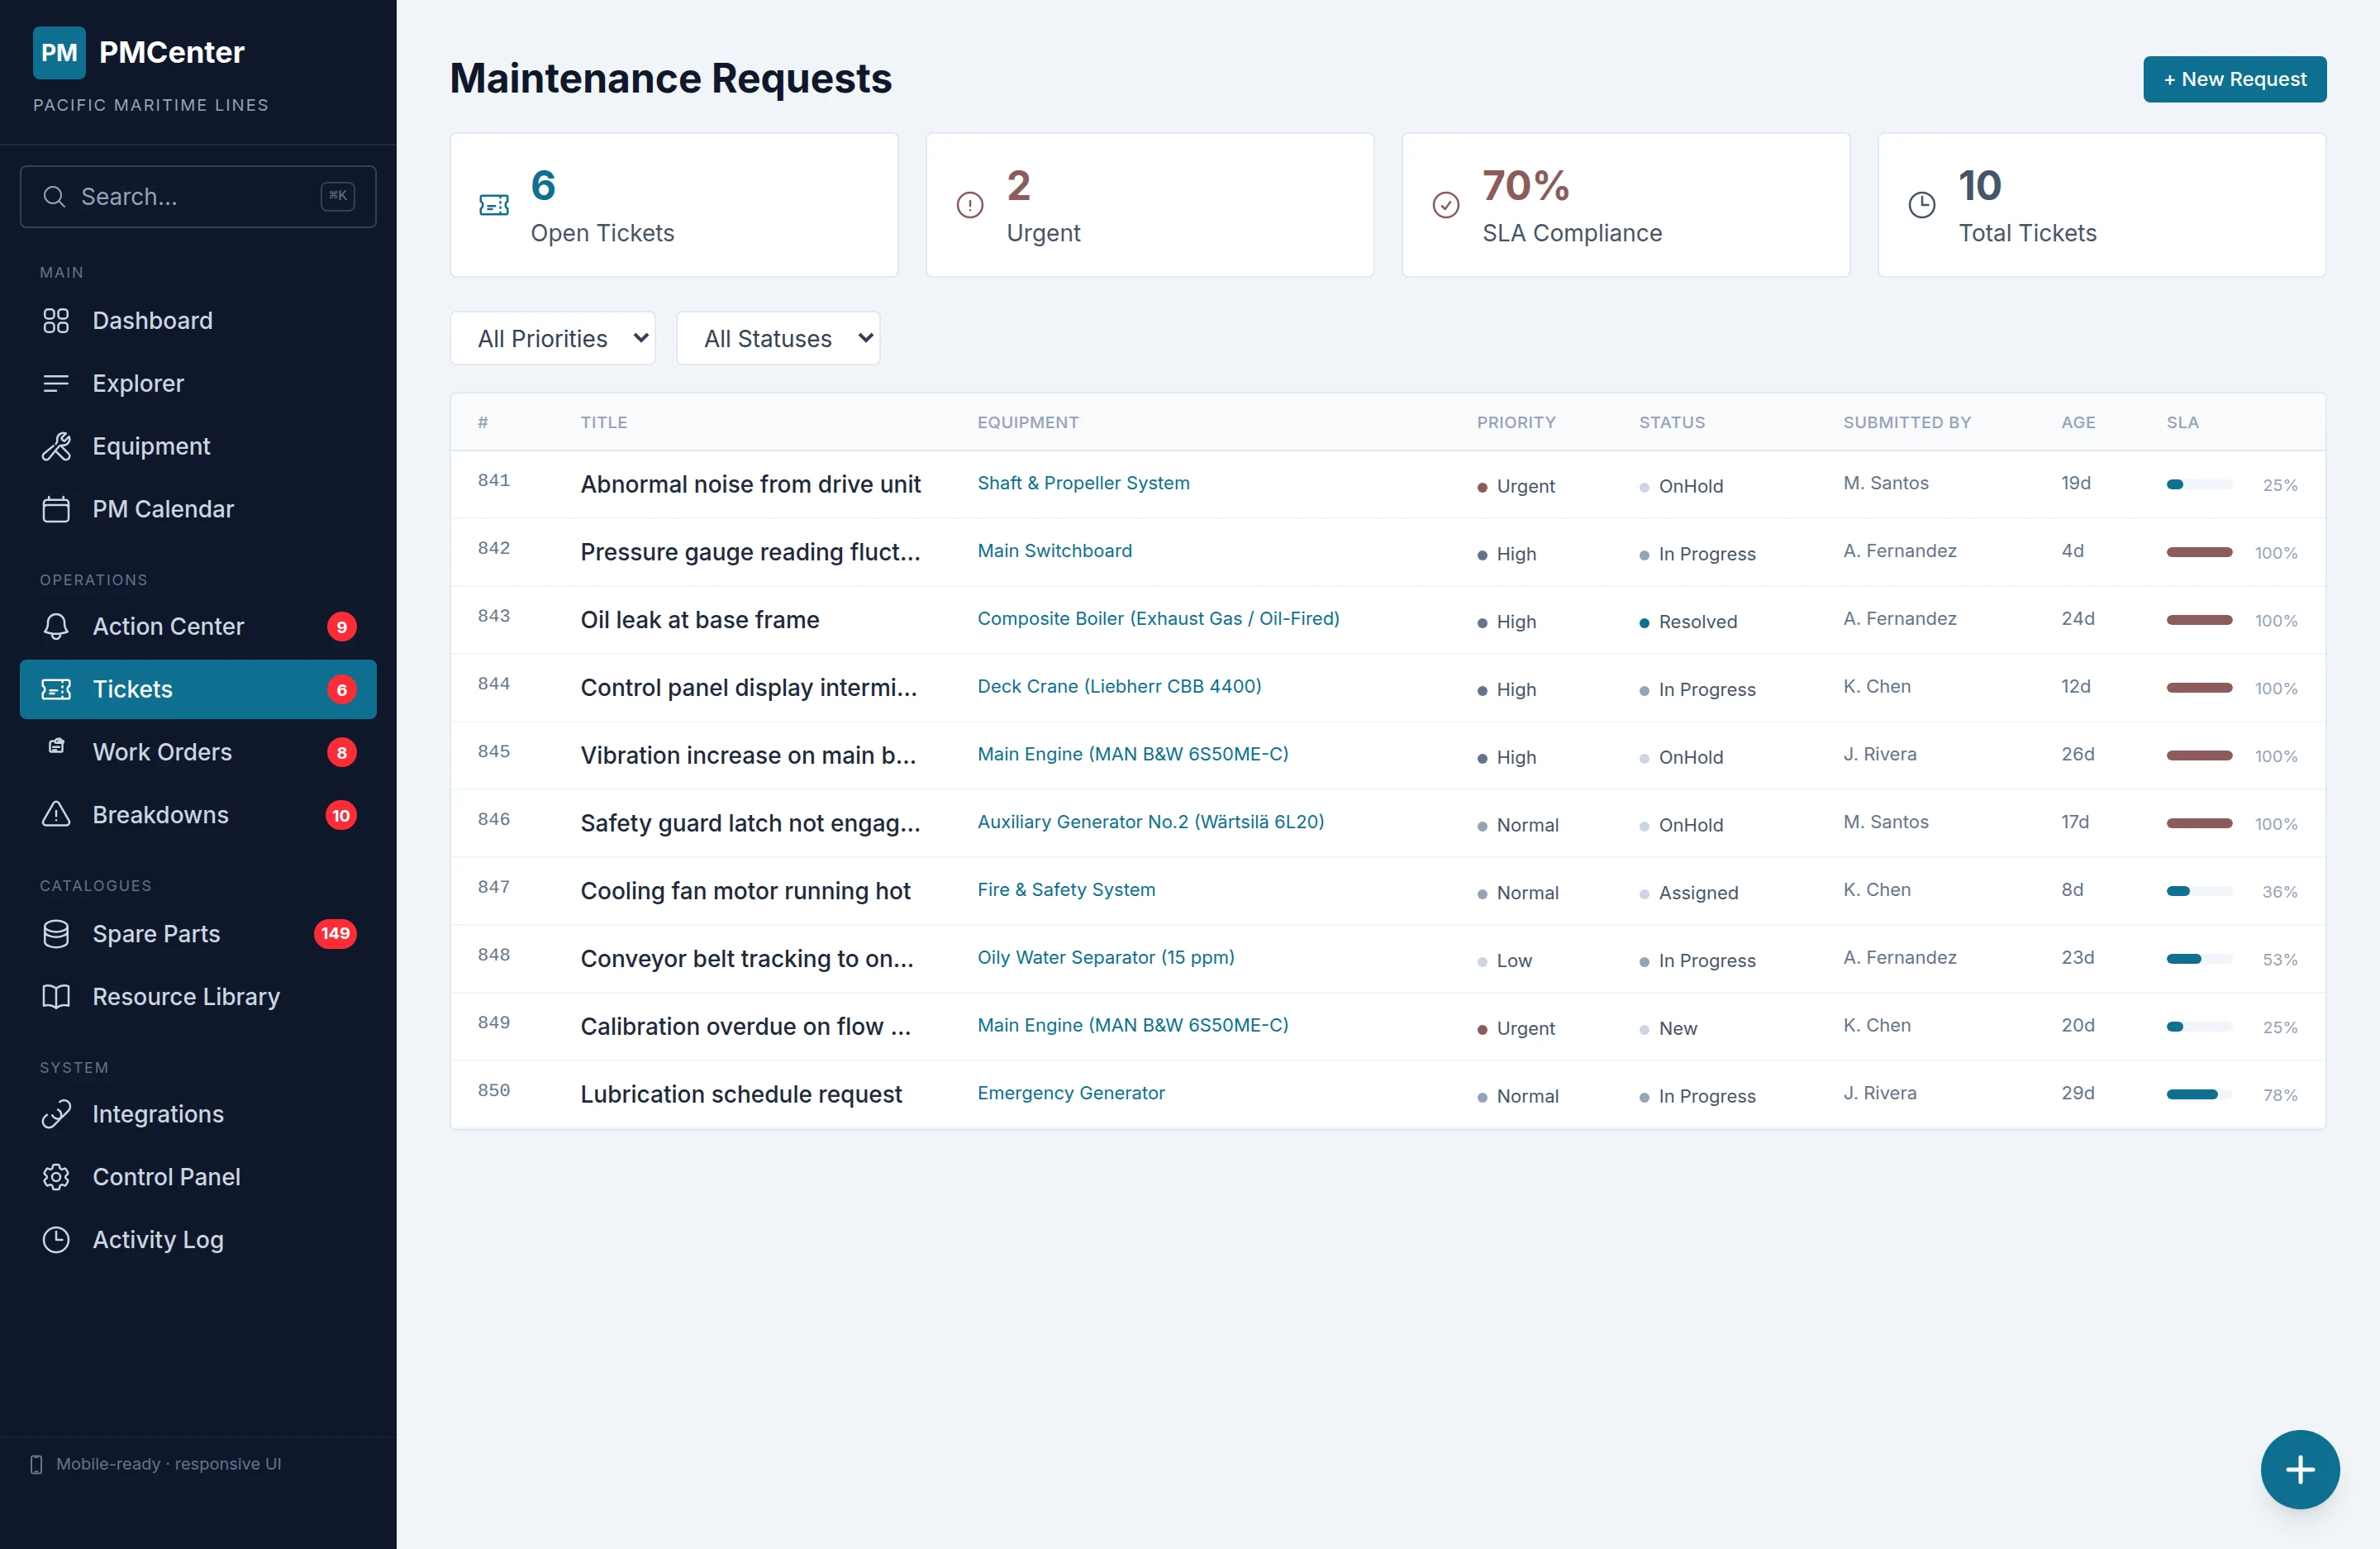Viewport: 2380px width, 1549px height.
Task: Click the Dashboard grid icon
Action: tap(56, 321)
